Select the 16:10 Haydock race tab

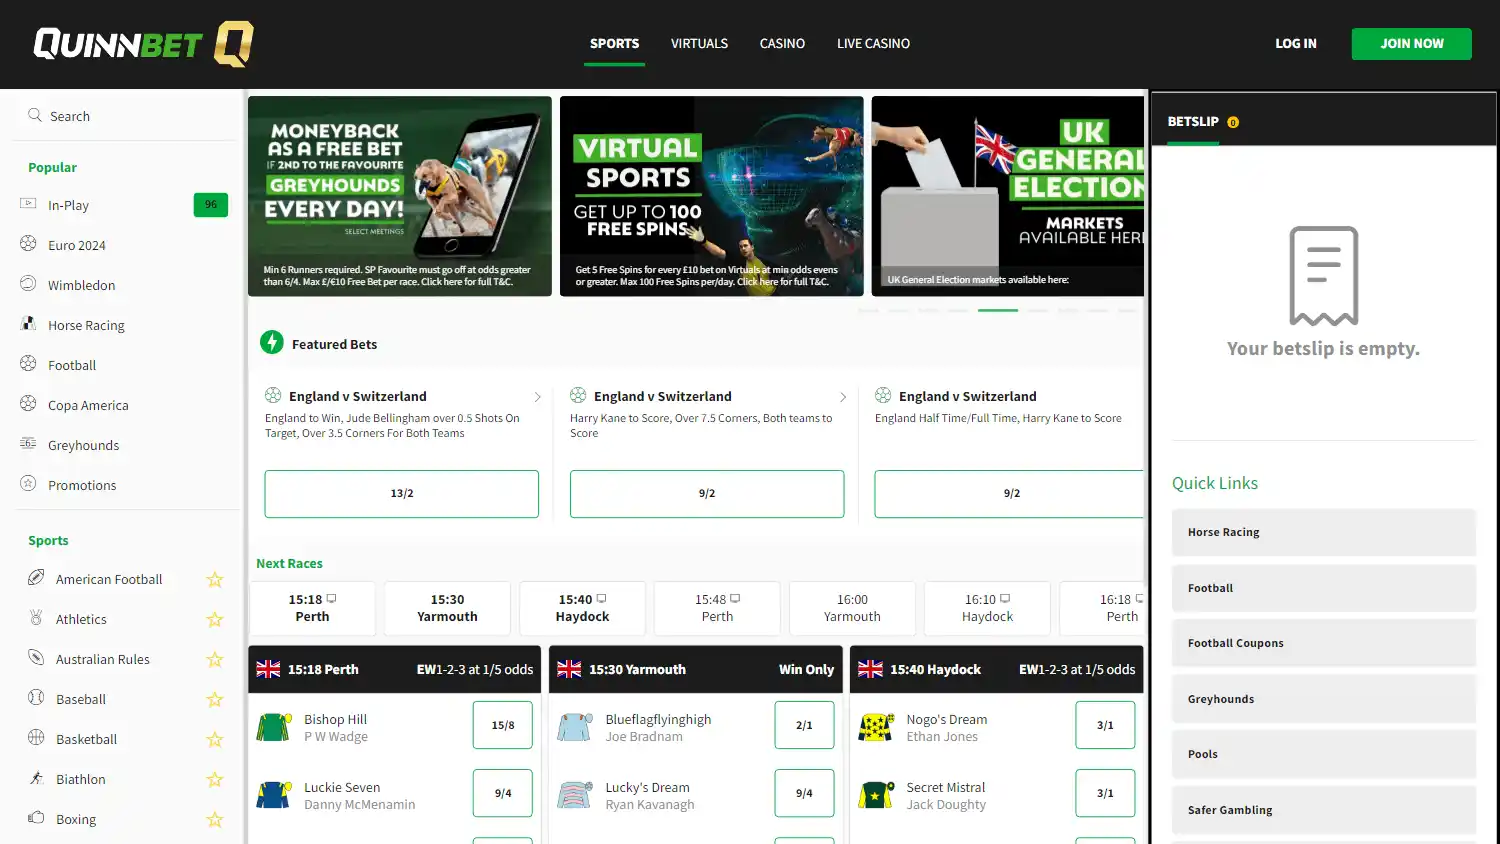(x=987, y=608)
